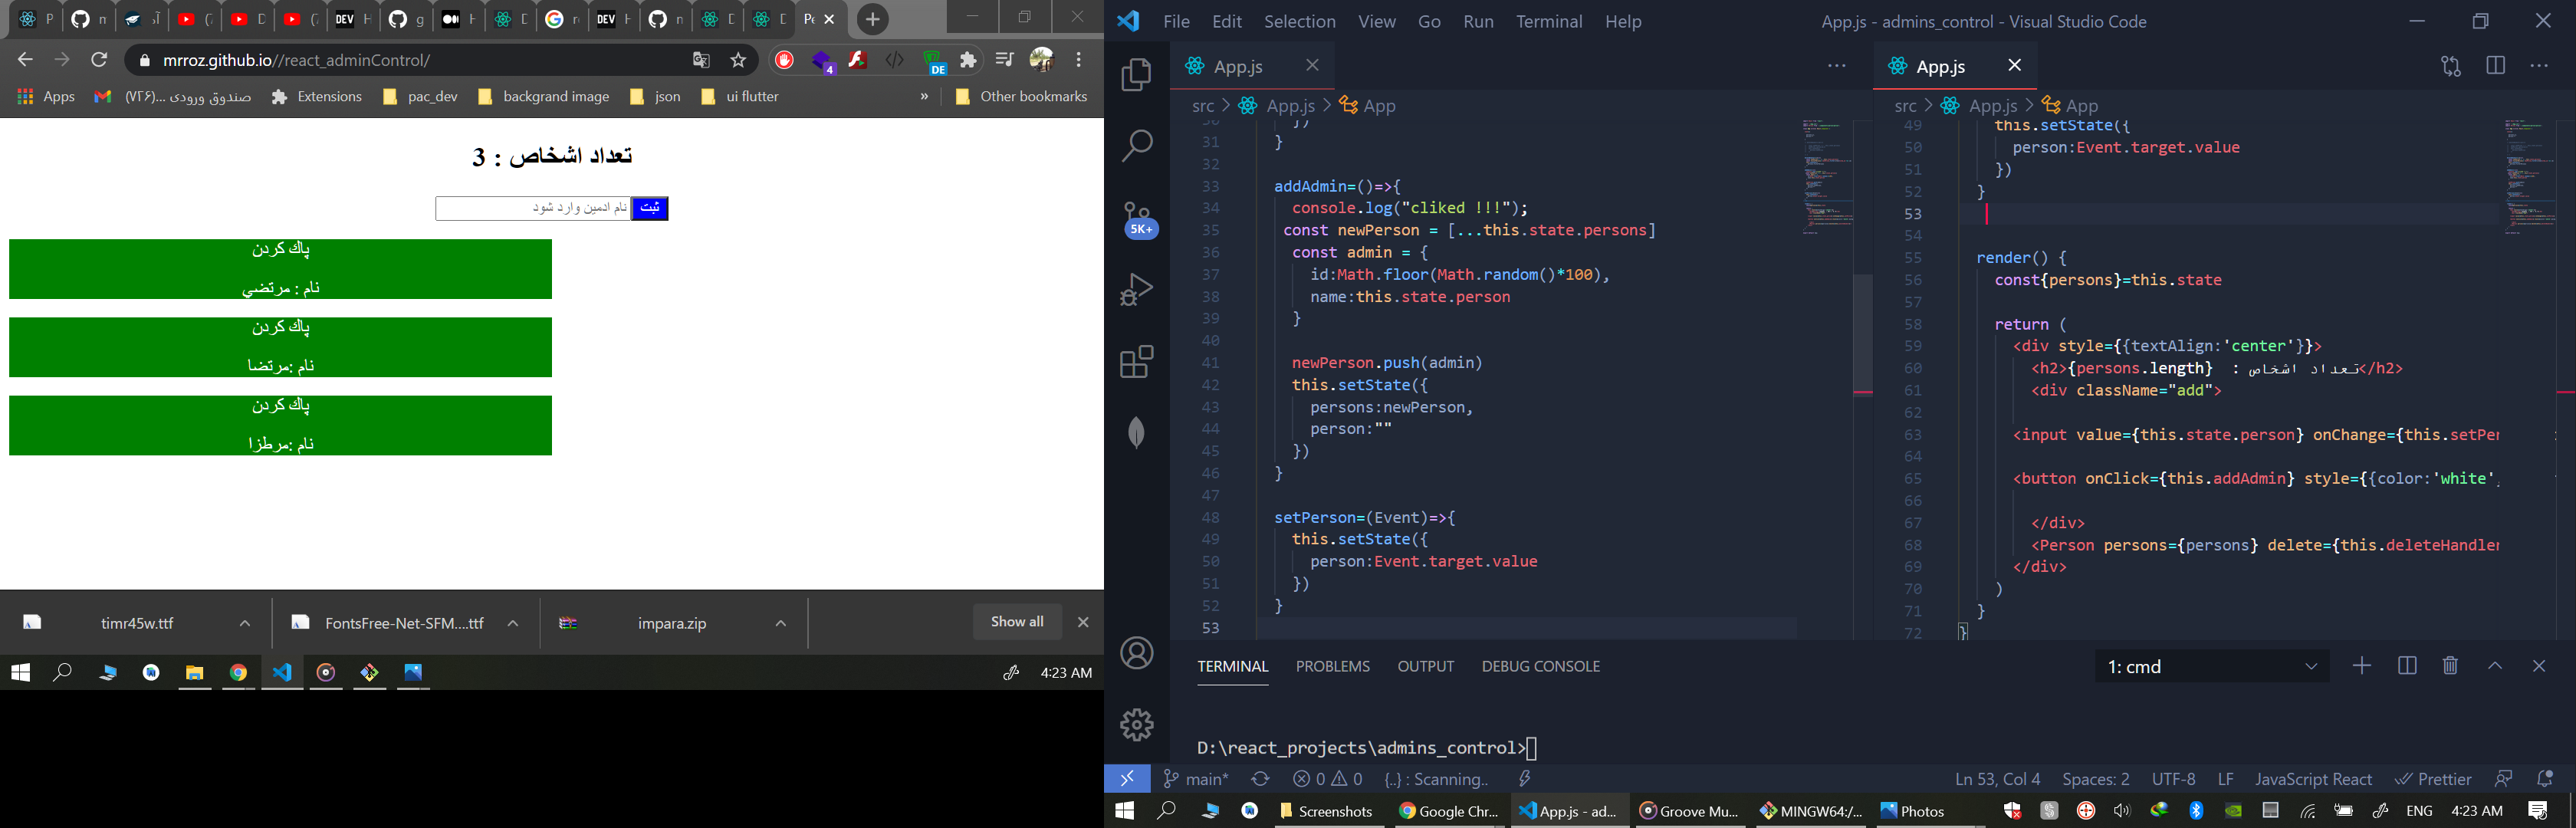Split the terminal pane
The image size is (2576, 828).
click(2406, 665)
